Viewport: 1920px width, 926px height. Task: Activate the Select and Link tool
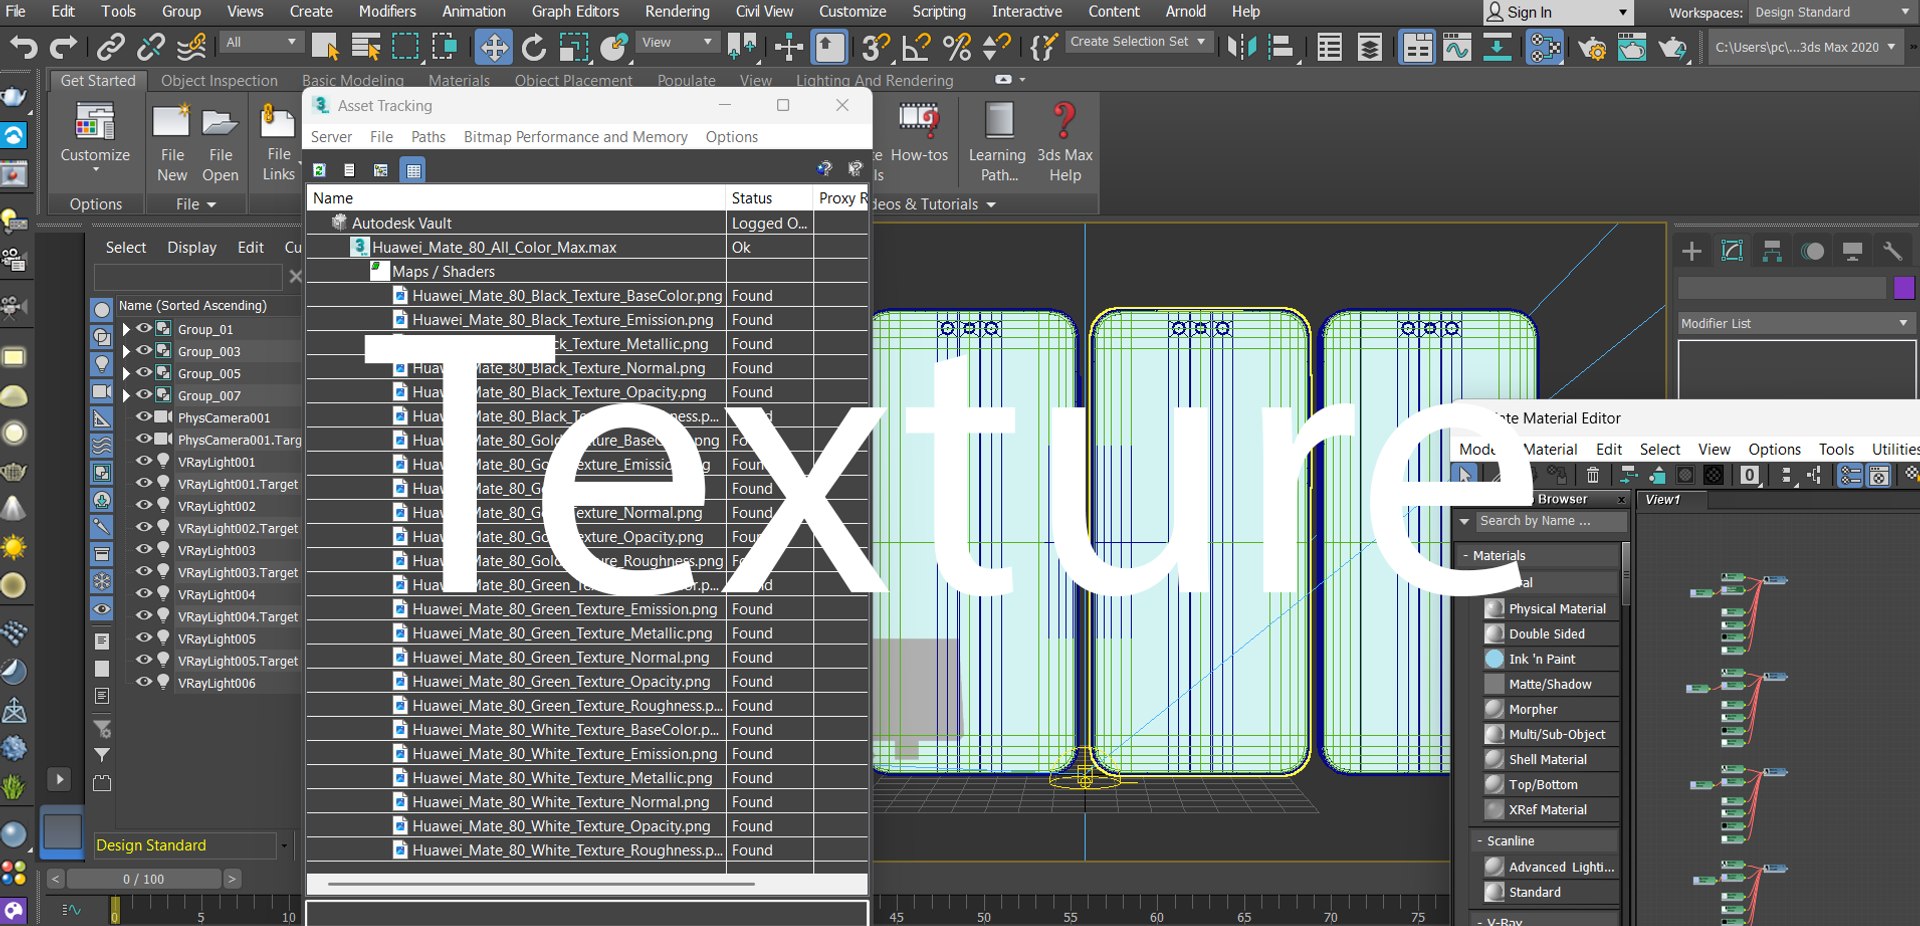pos(110,47)
